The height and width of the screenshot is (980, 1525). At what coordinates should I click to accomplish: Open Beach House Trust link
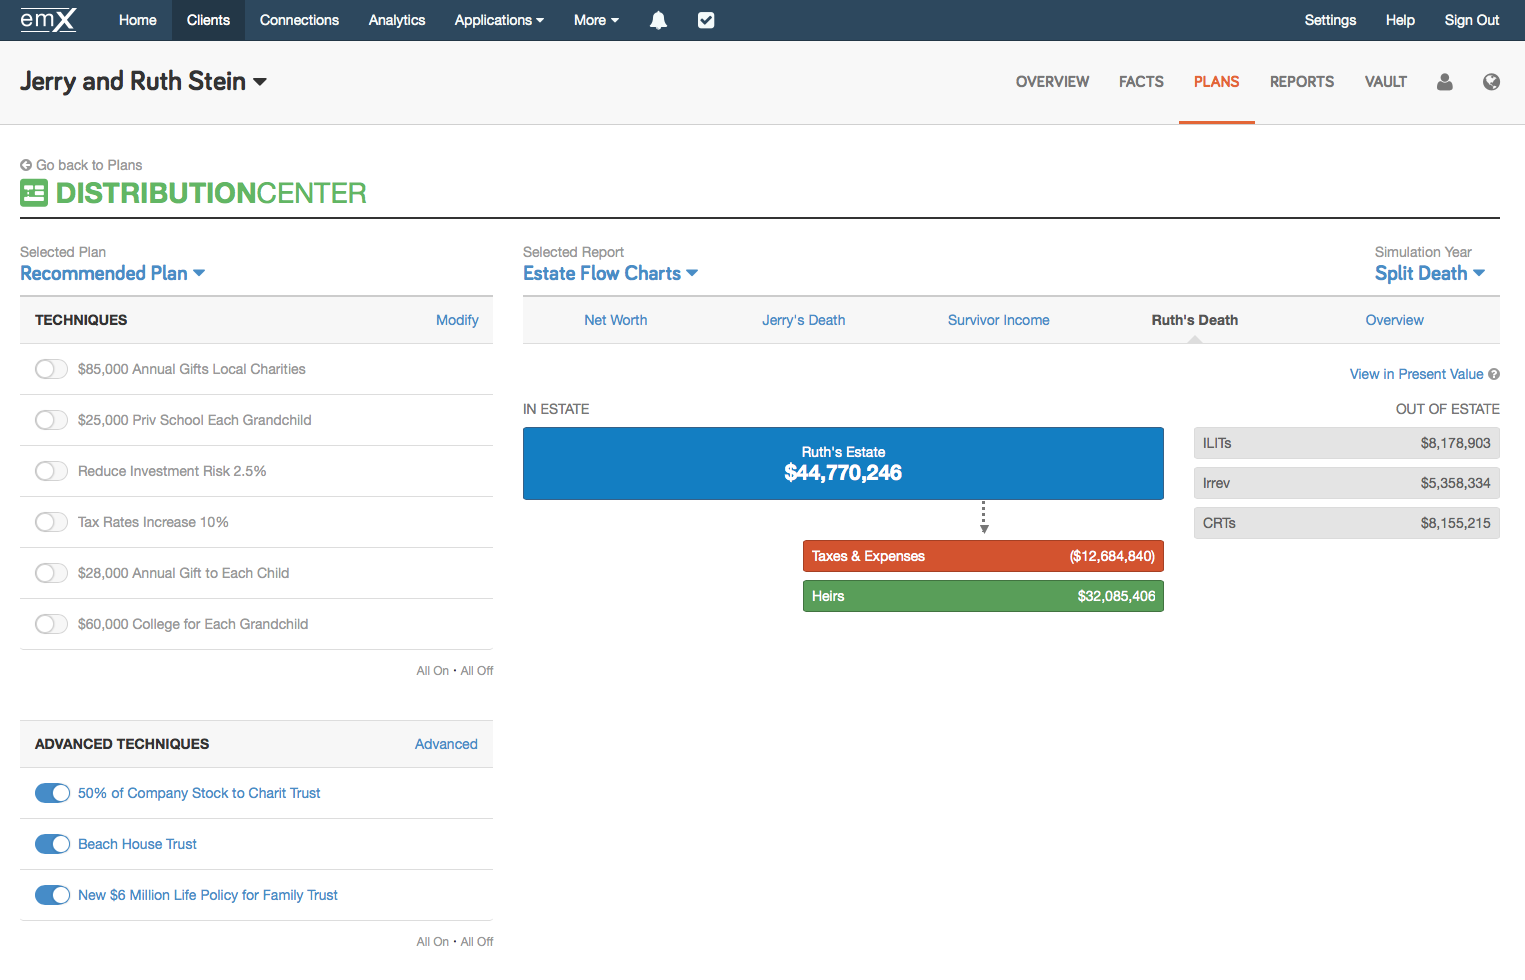click(137, 844)
